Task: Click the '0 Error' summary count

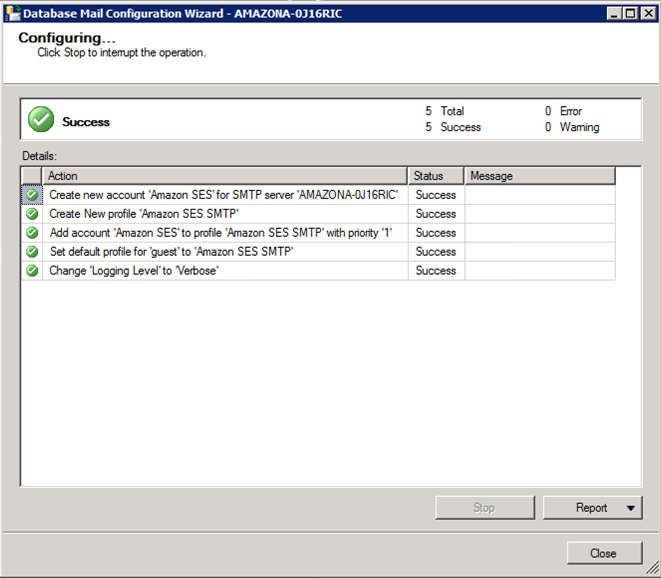Action: (563, 111)
